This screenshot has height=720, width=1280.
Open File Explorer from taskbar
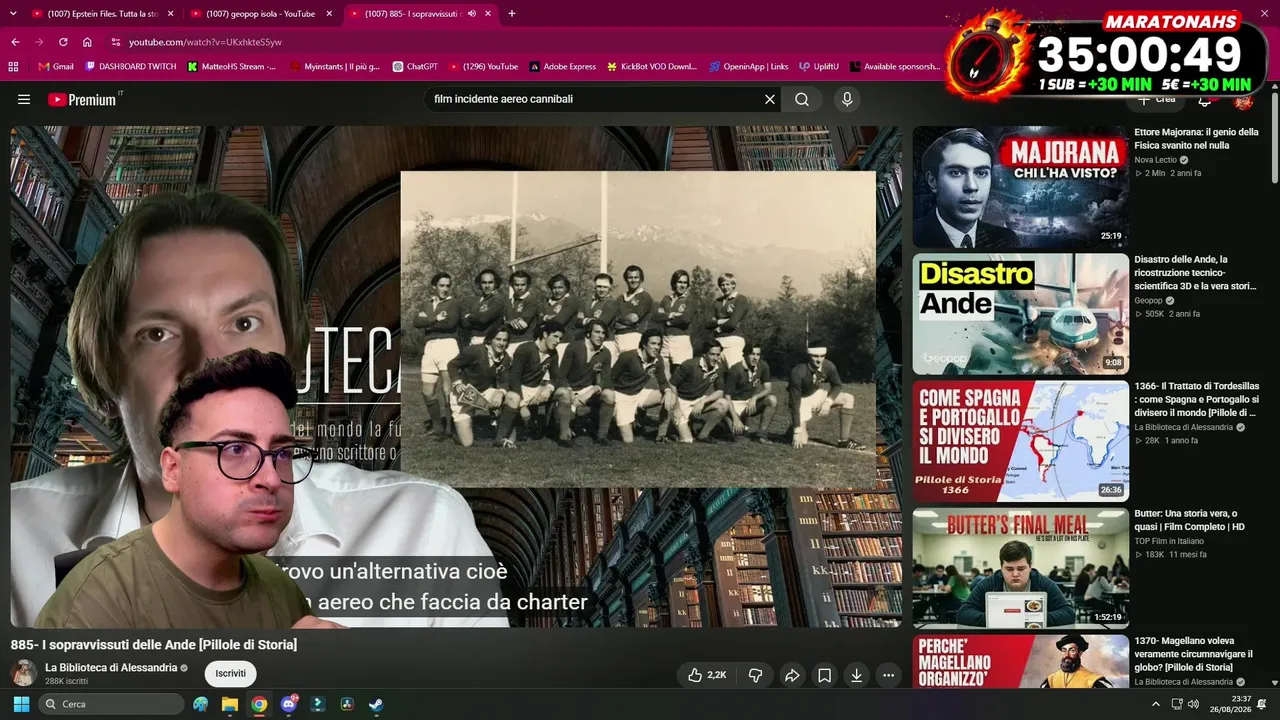pos(230,704)
